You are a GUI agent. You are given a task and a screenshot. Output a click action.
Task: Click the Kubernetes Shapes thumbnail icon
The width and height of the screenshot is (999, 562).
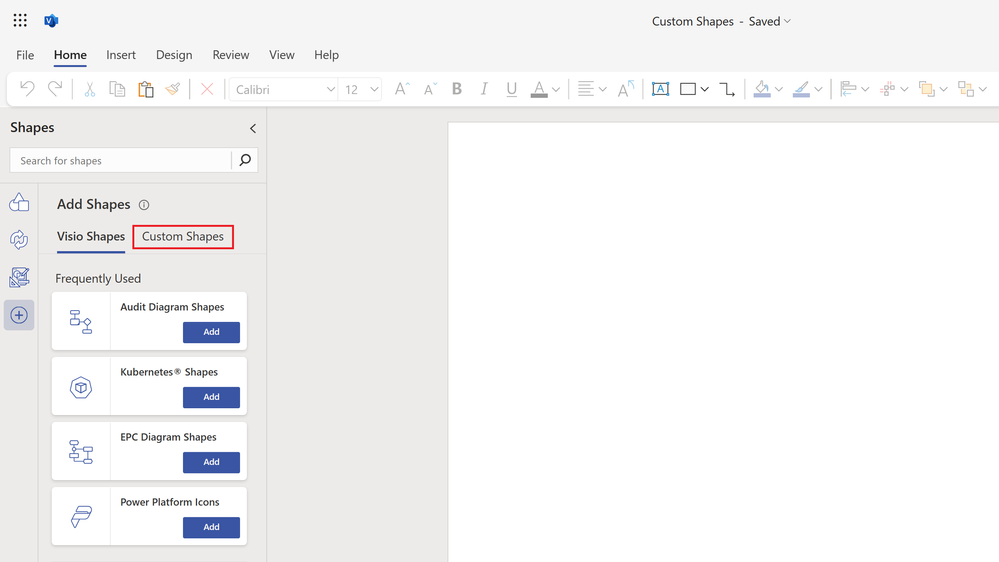pyautogui.click(x=81, y=387)
